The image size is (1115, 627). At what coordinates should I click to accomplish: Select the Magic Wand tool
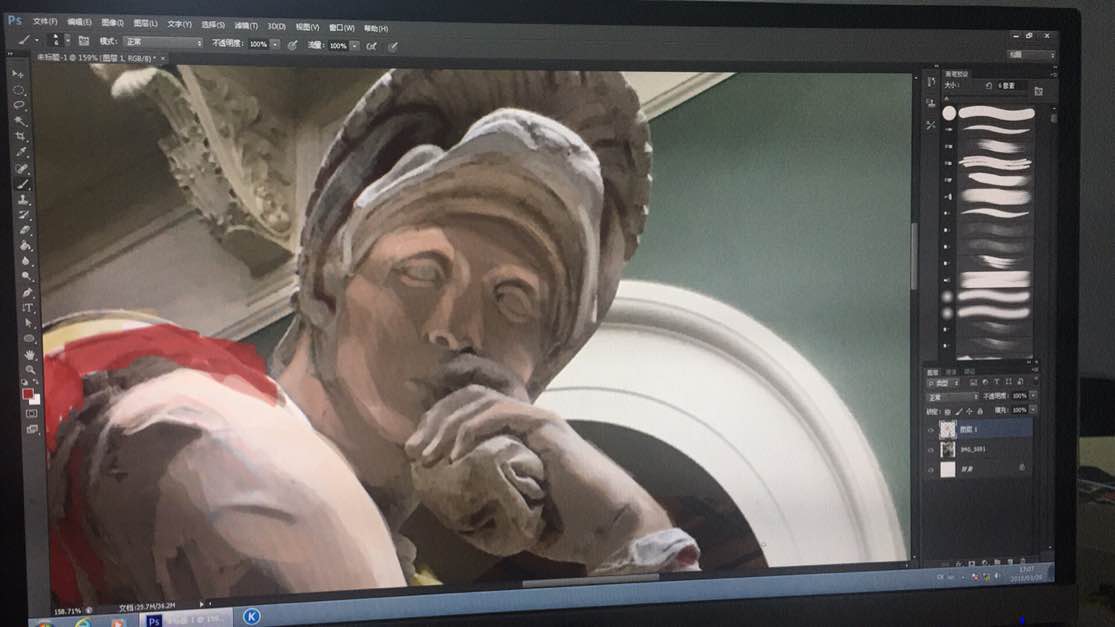pyautogui.click(x=20, y=121)
